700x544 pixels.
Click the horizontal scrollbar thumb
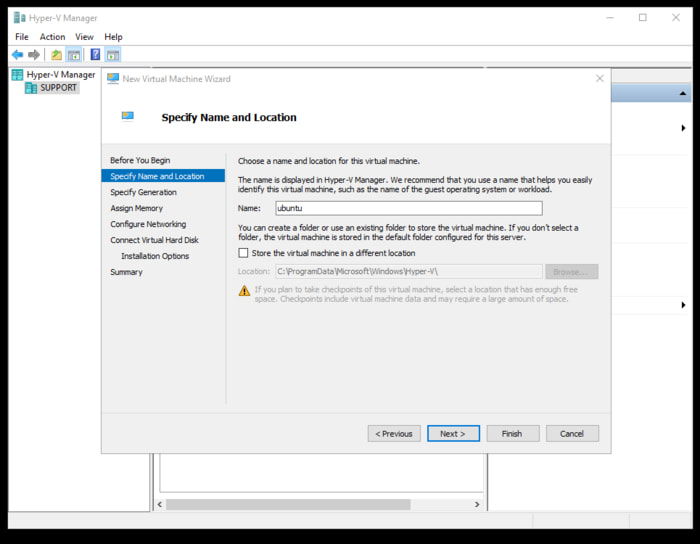tap(288, 504)
